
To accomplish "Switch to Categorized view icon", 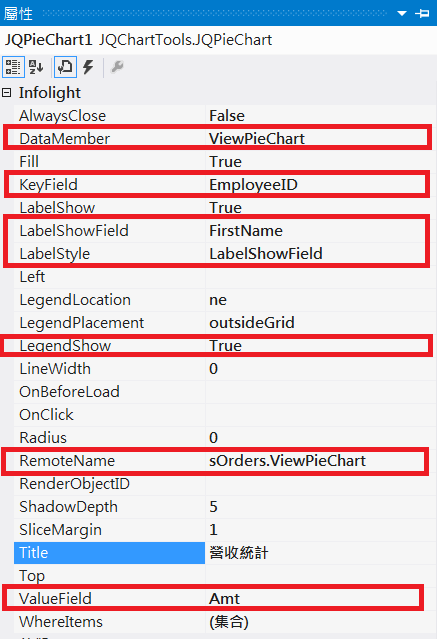I will click(x=13, y=67).
